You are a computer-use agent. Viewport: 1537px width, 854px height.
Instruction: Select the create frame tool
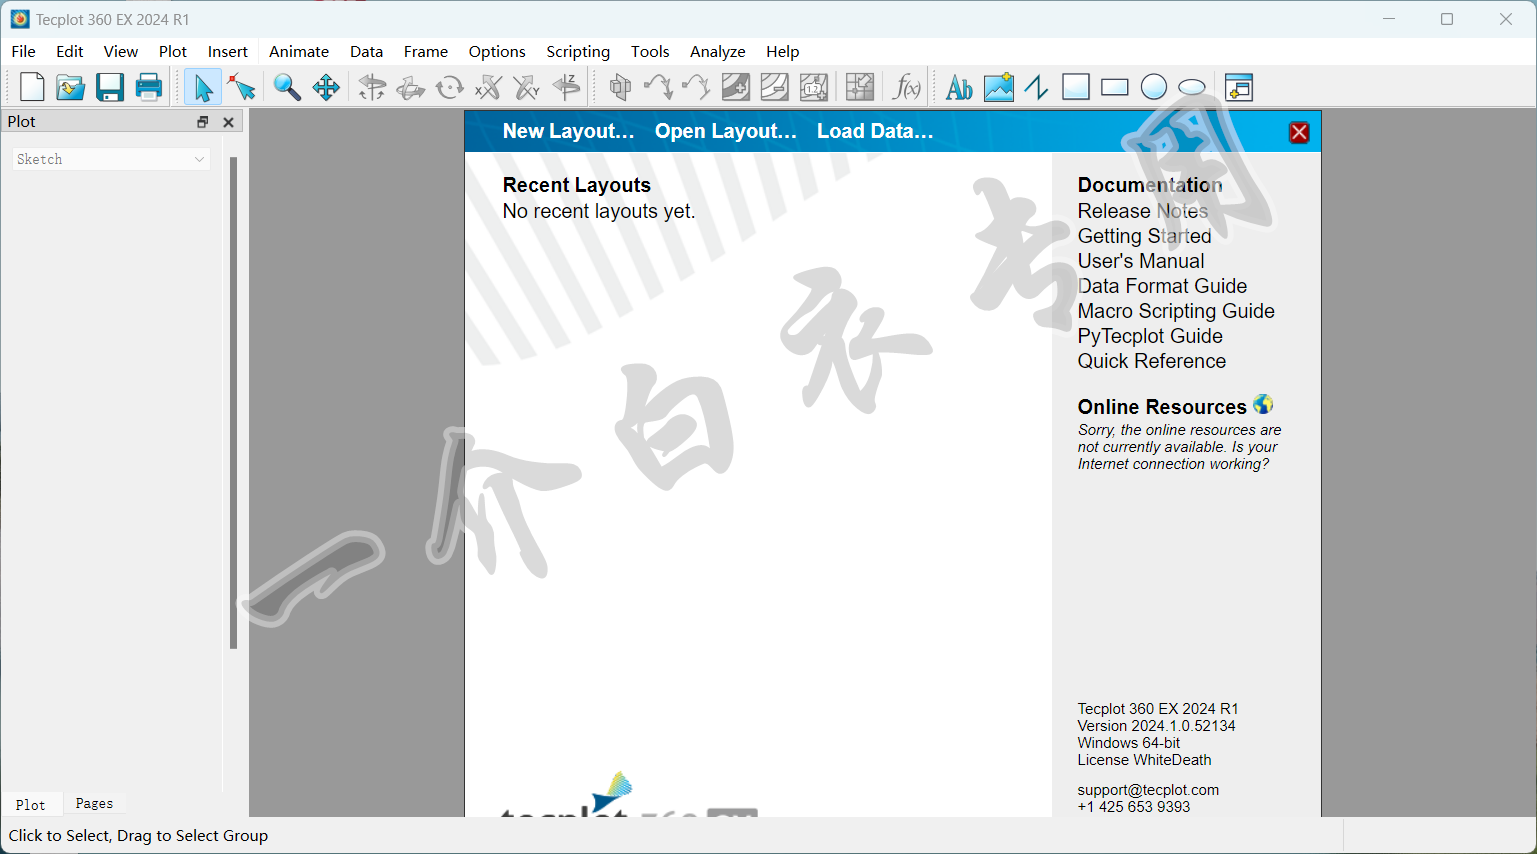pyautogui.click(x=1239, y=88)
